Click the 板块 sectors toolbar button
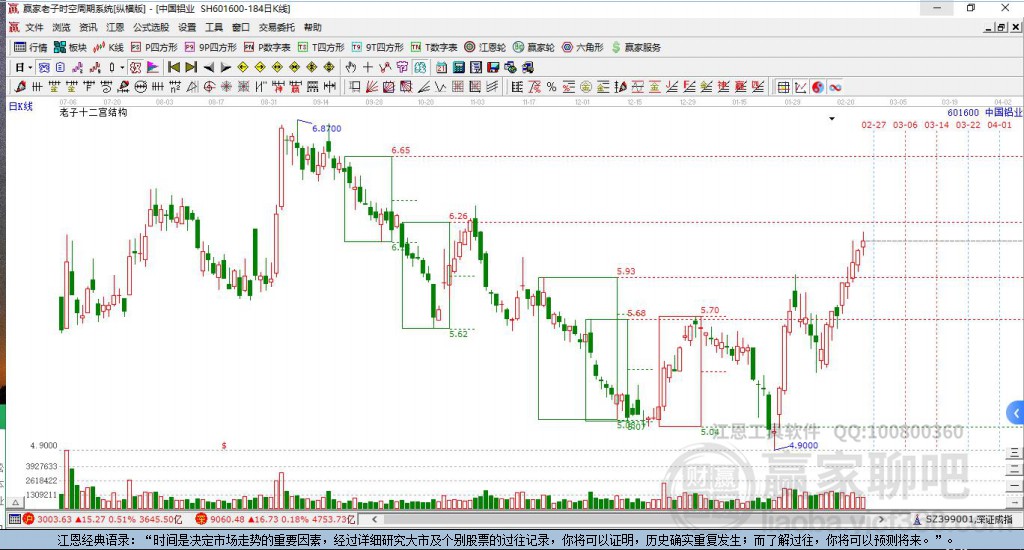The height and width of the screenshot is (550, 1024). pyautogui.click(x=71, y=47)
